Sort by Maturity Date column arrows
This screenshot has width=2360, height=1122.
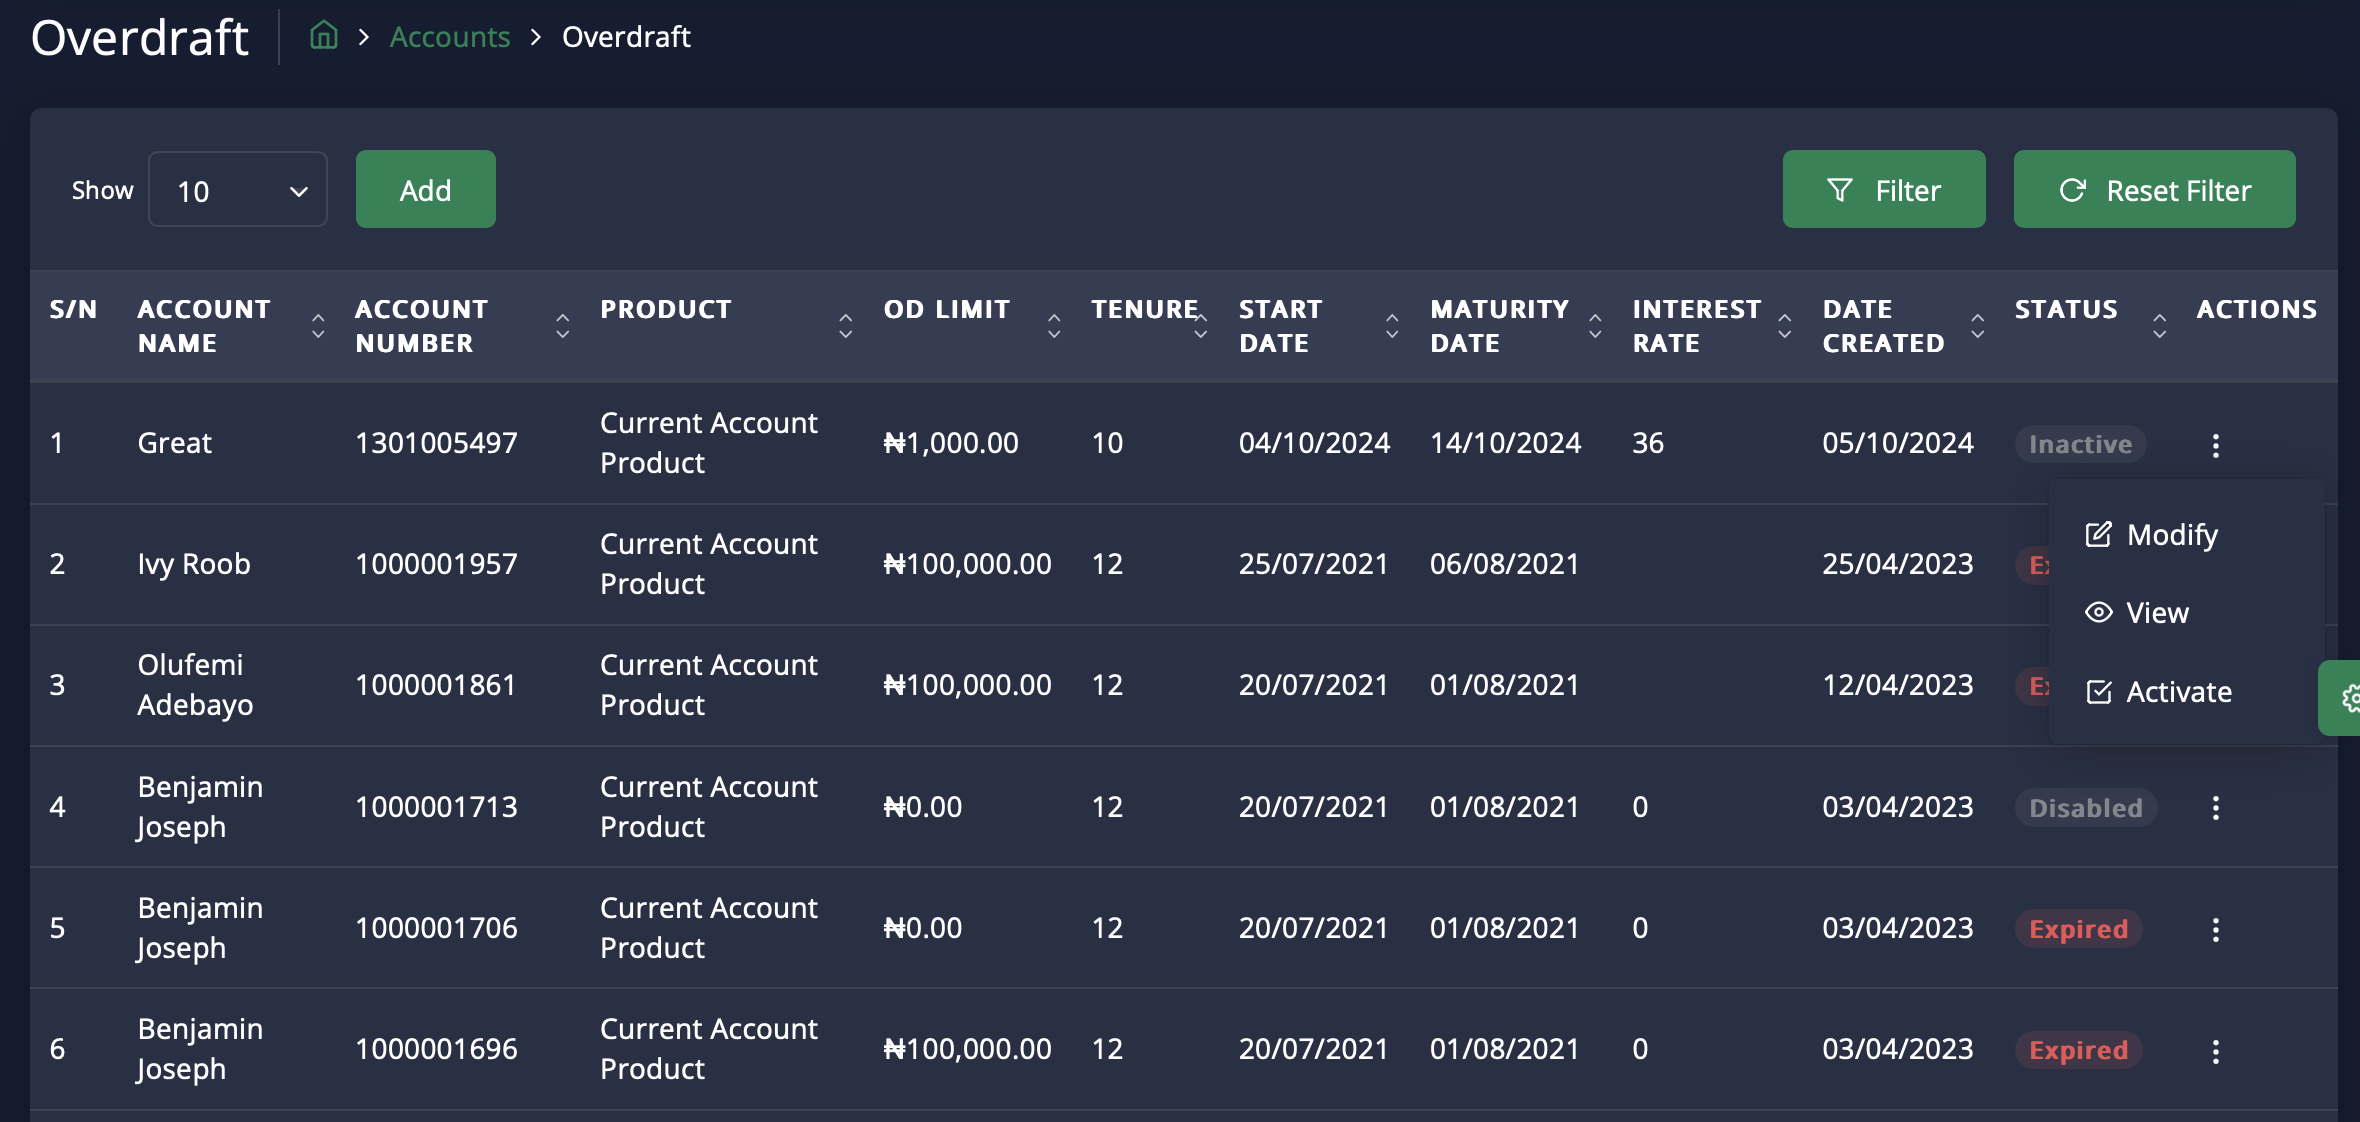(1595, 326)
